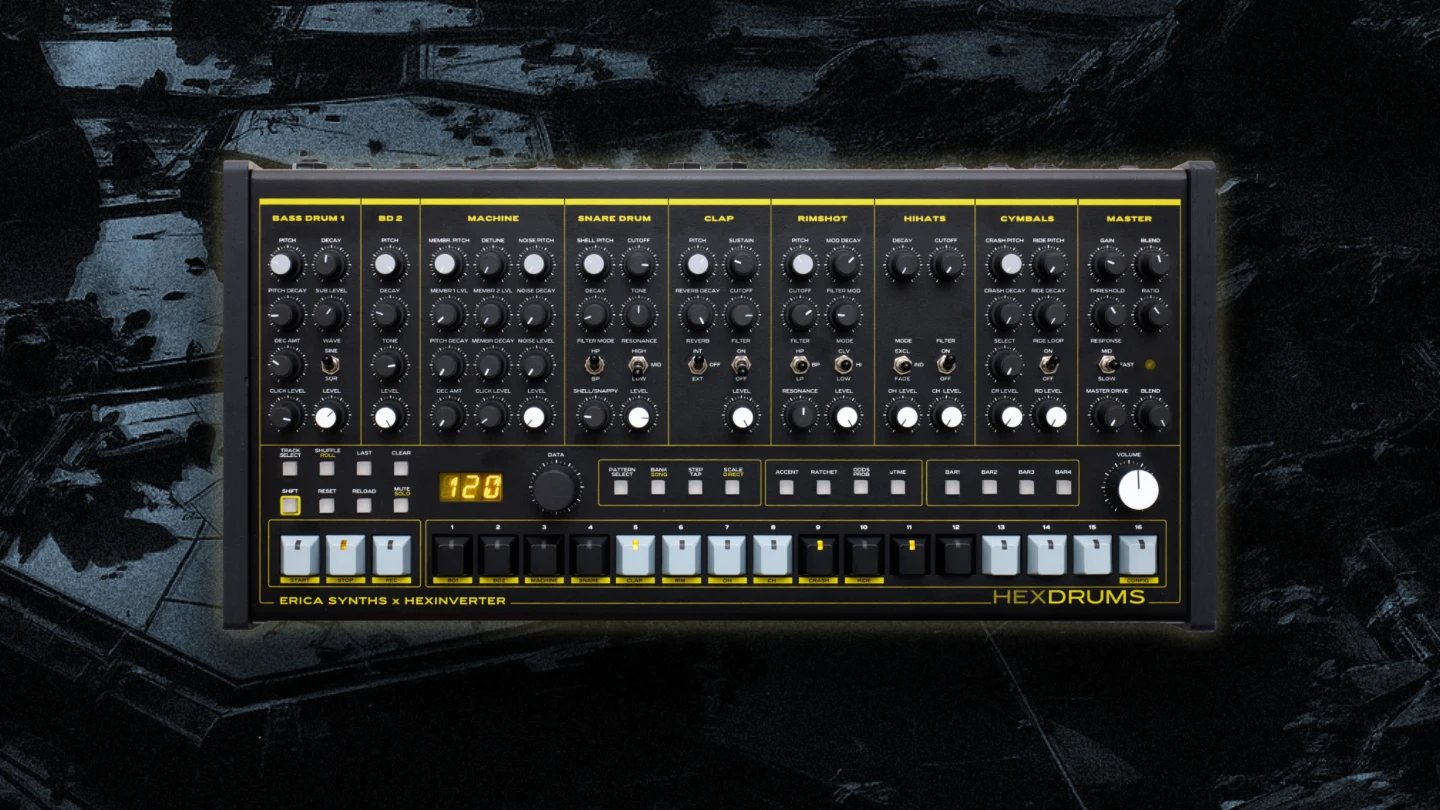Select BAR2
The image size is (1440, 810).
[989, 488]
